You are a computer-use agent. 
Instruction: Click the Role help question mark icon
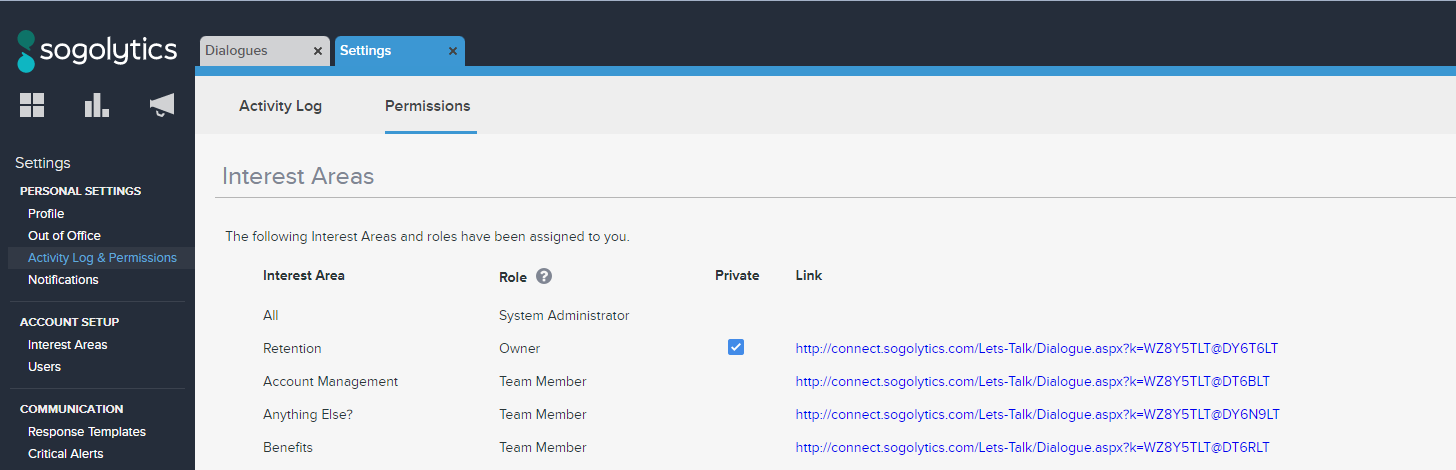544,277
